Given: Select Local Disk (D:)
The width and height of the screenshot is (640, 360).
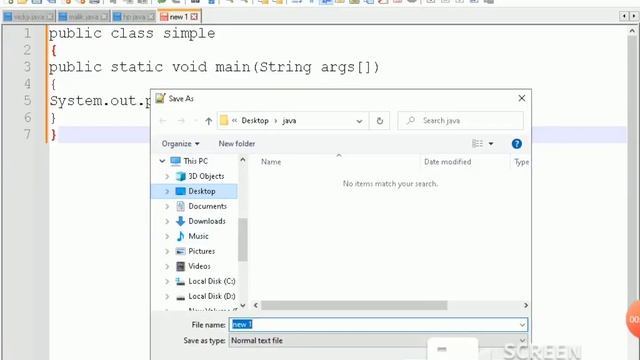Looking at the screenshot, I should tap(211, 296).
